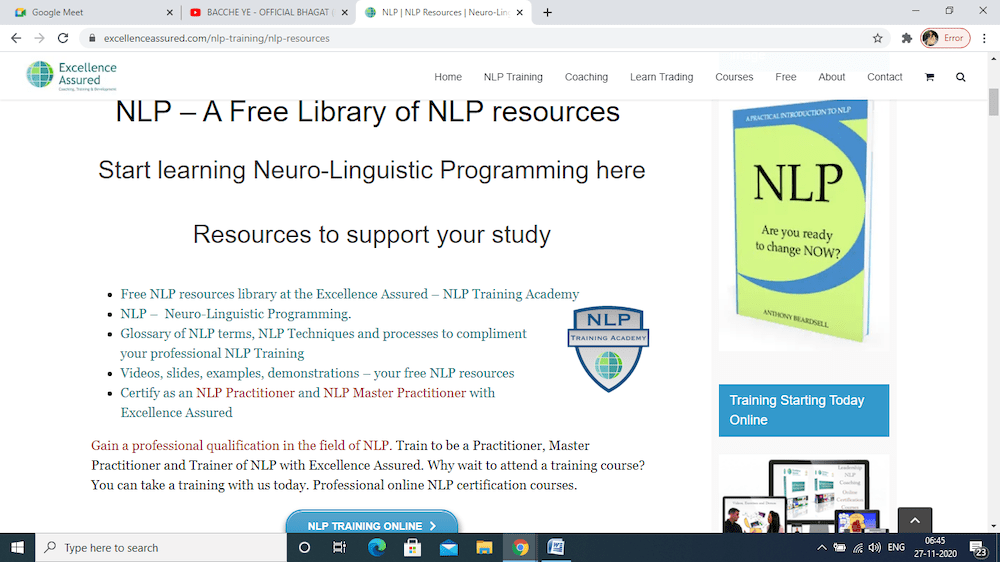Open Microsoft Store from taskbar

[x=413, y=547]
